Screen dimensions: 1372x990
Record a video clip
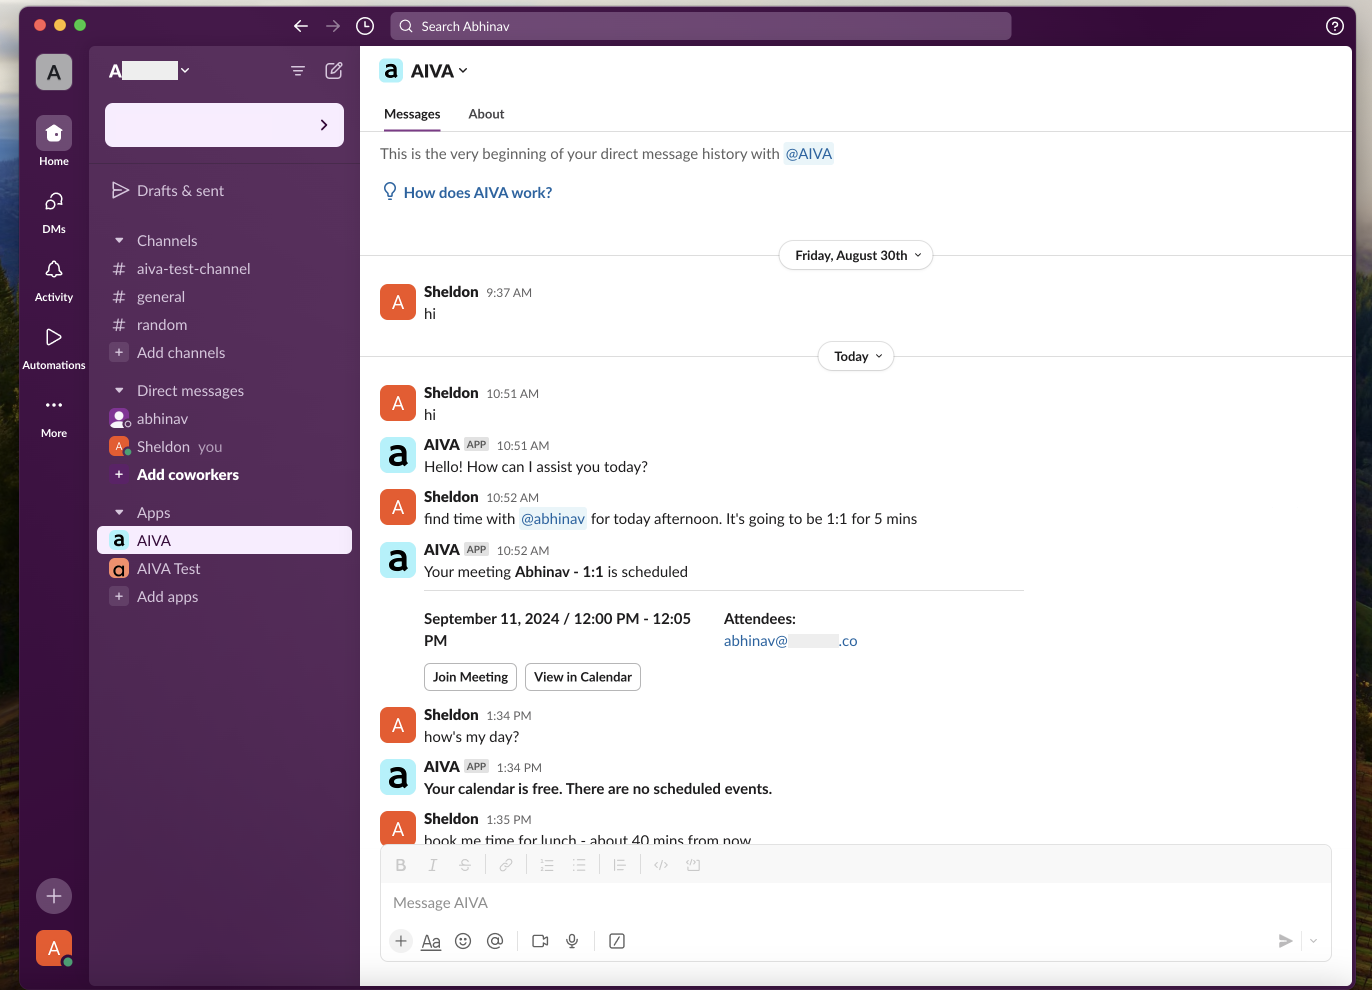(540, 941)
